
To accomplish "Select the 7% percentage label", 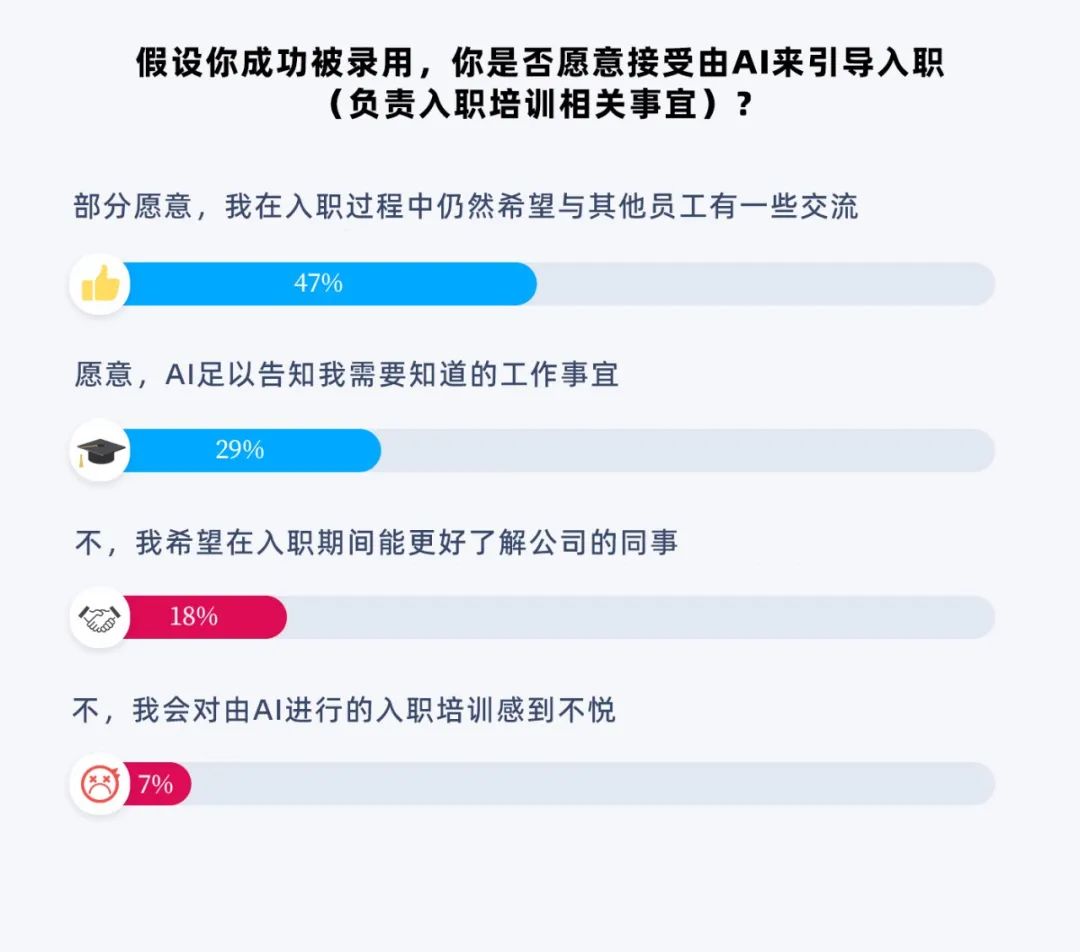I will pyautogui.click(x=156, y=784).
